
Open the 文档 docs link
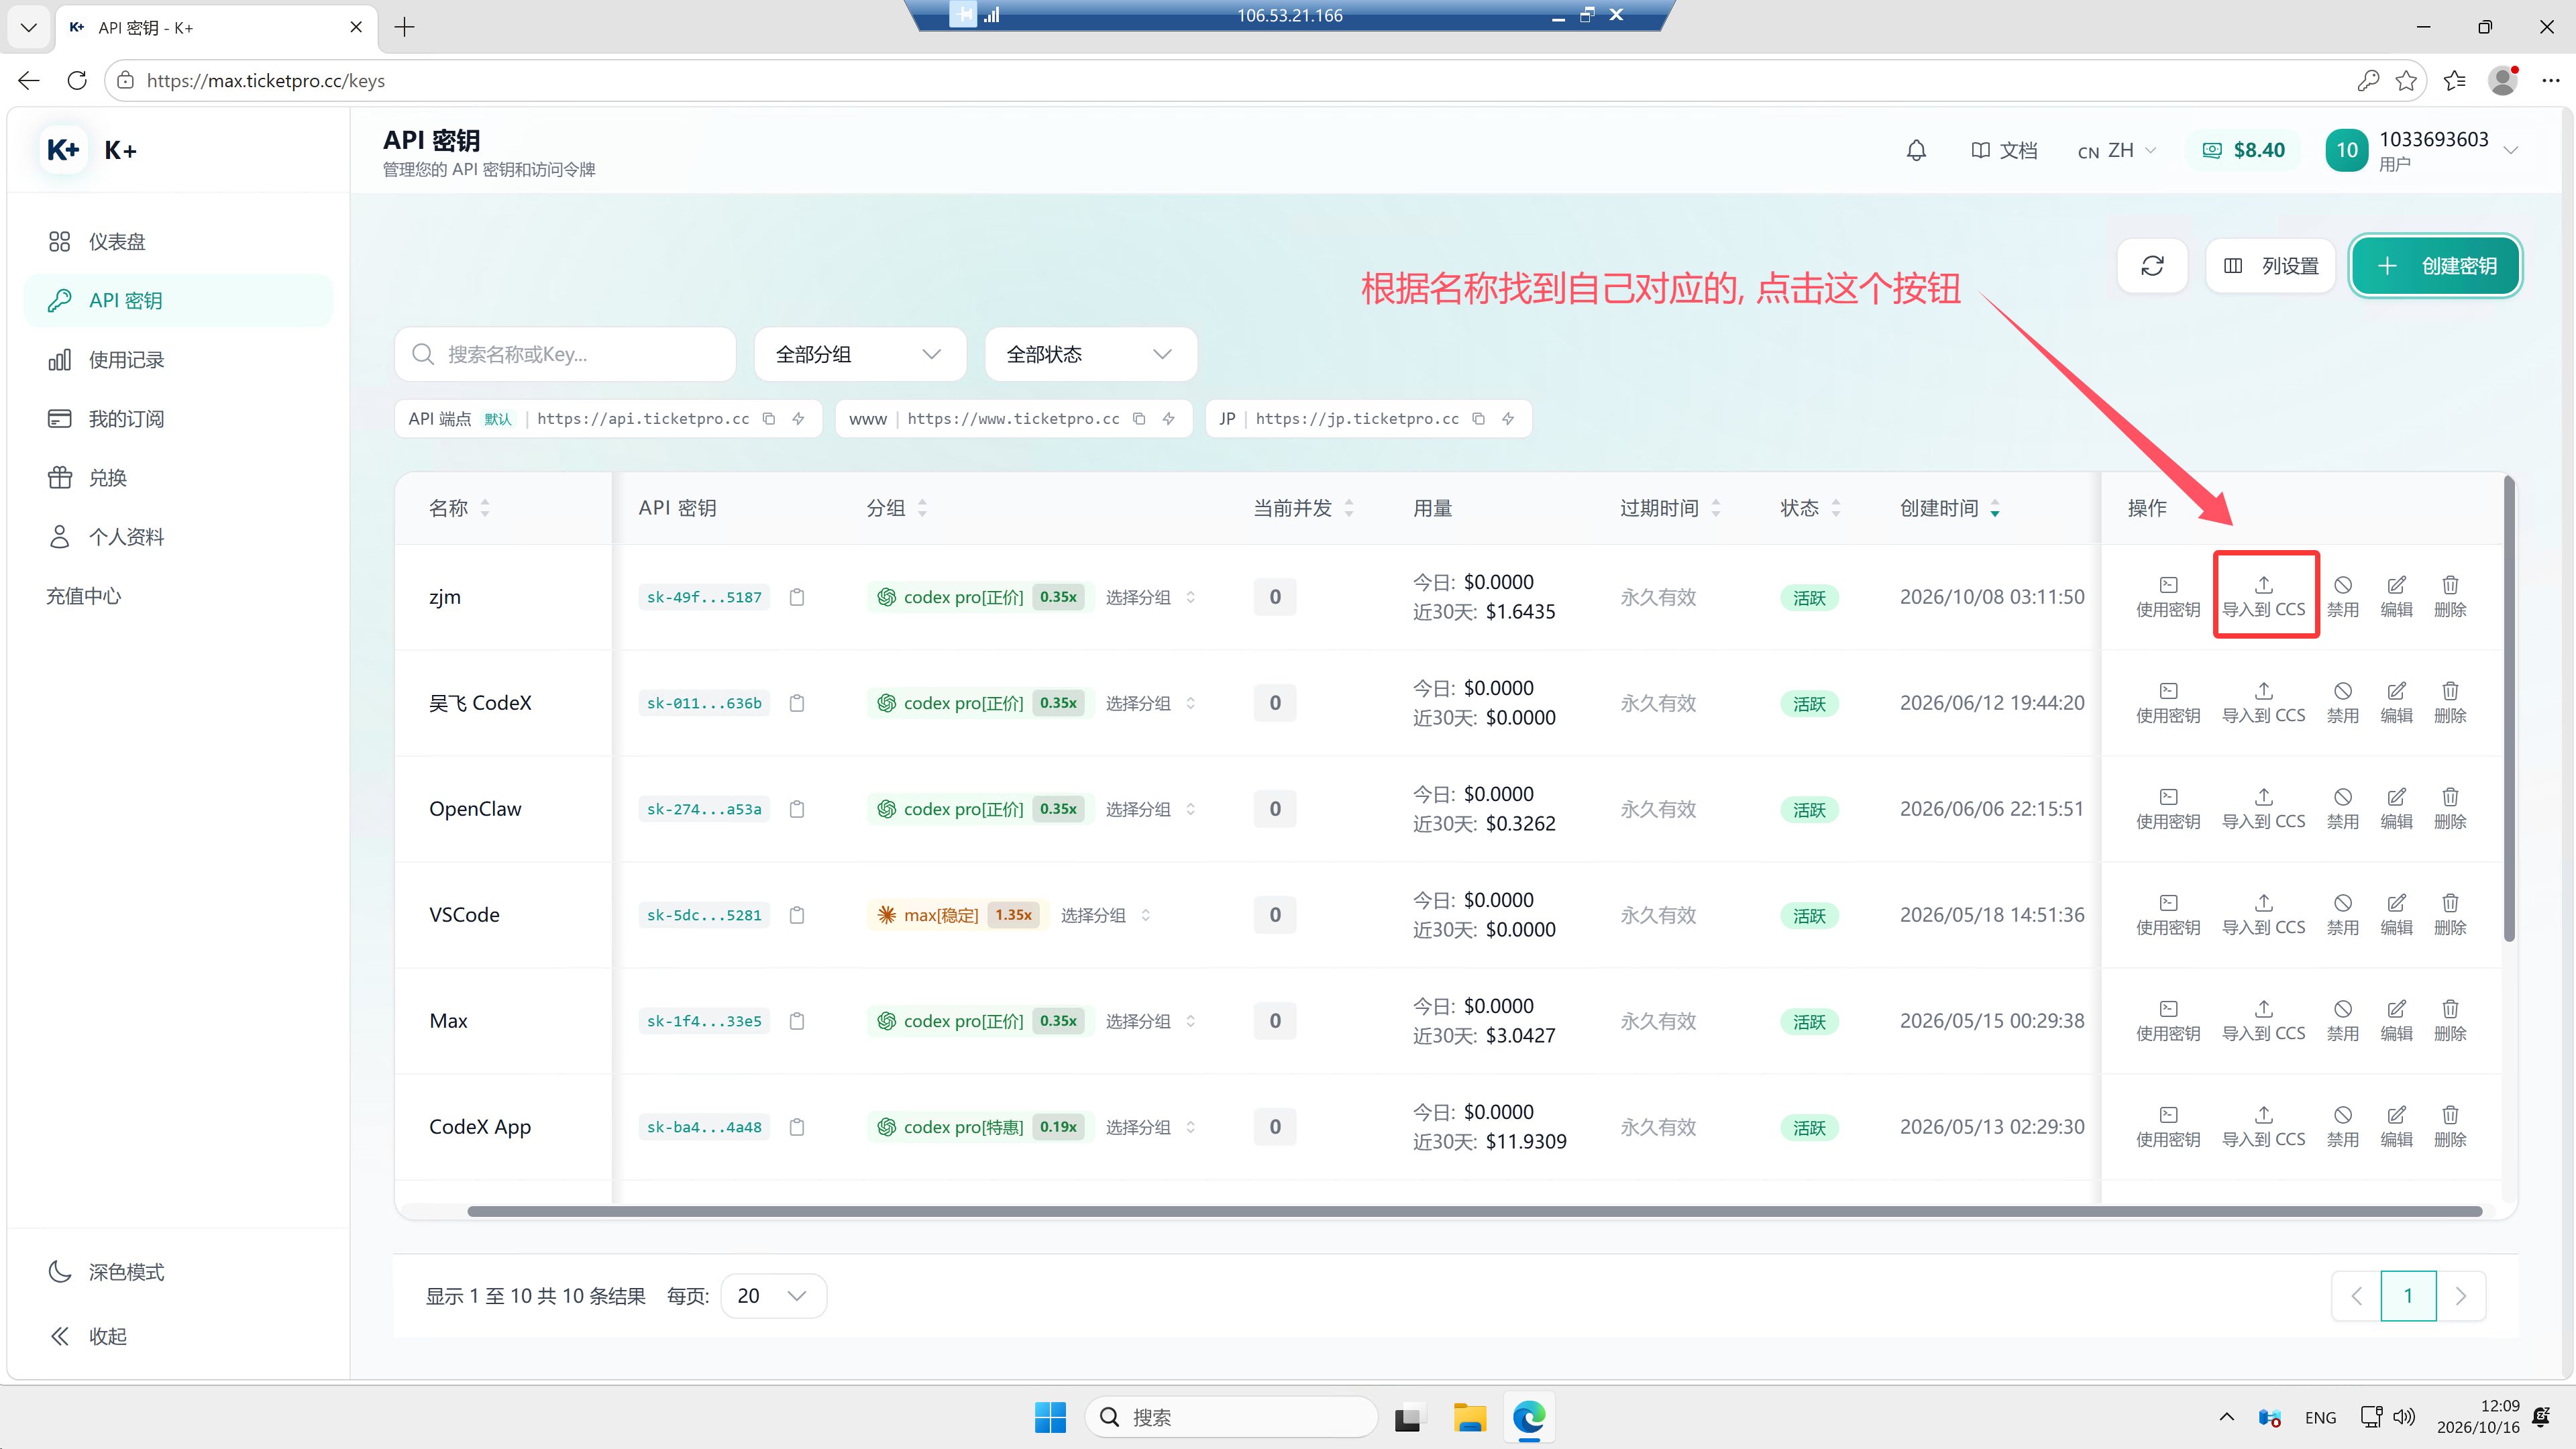(2004, 151)
